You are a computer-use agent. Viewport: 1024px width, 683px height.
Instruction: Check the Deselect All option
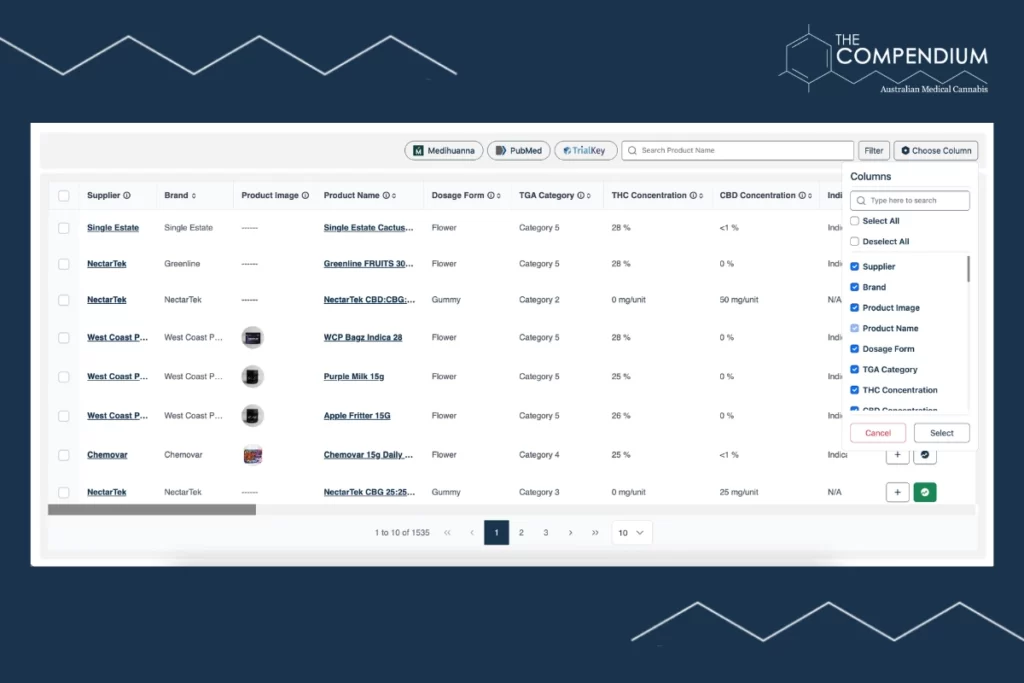[853, 241]
